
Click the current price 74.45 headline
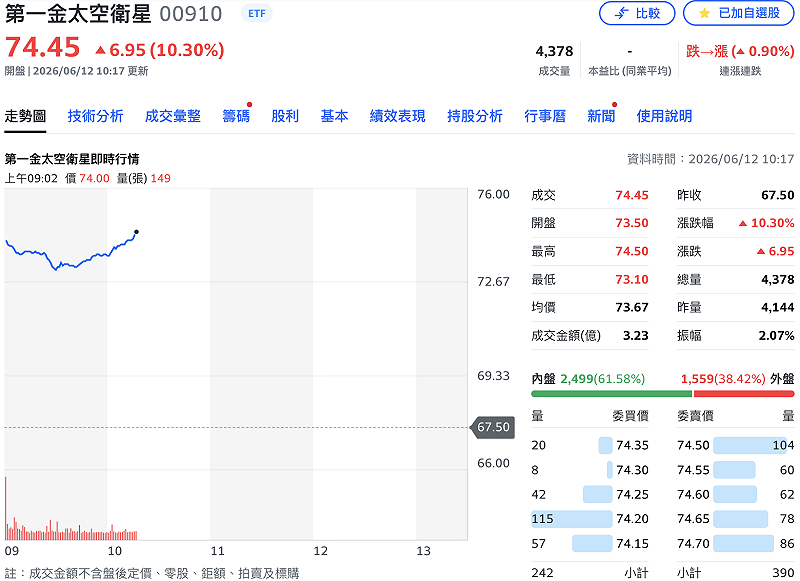click(42, 47)
